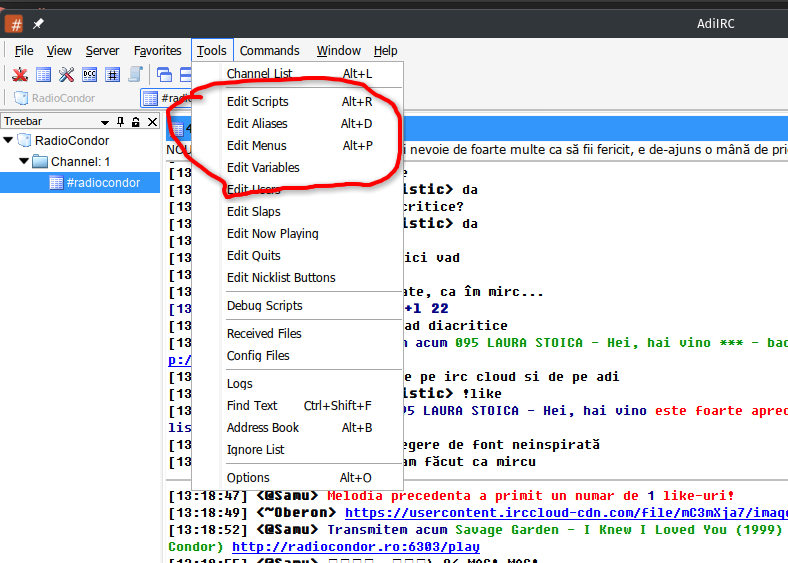Choose Edit Nicklist Buttons entry
Viewport: 788px width, 563px height.
click(298, 278)
